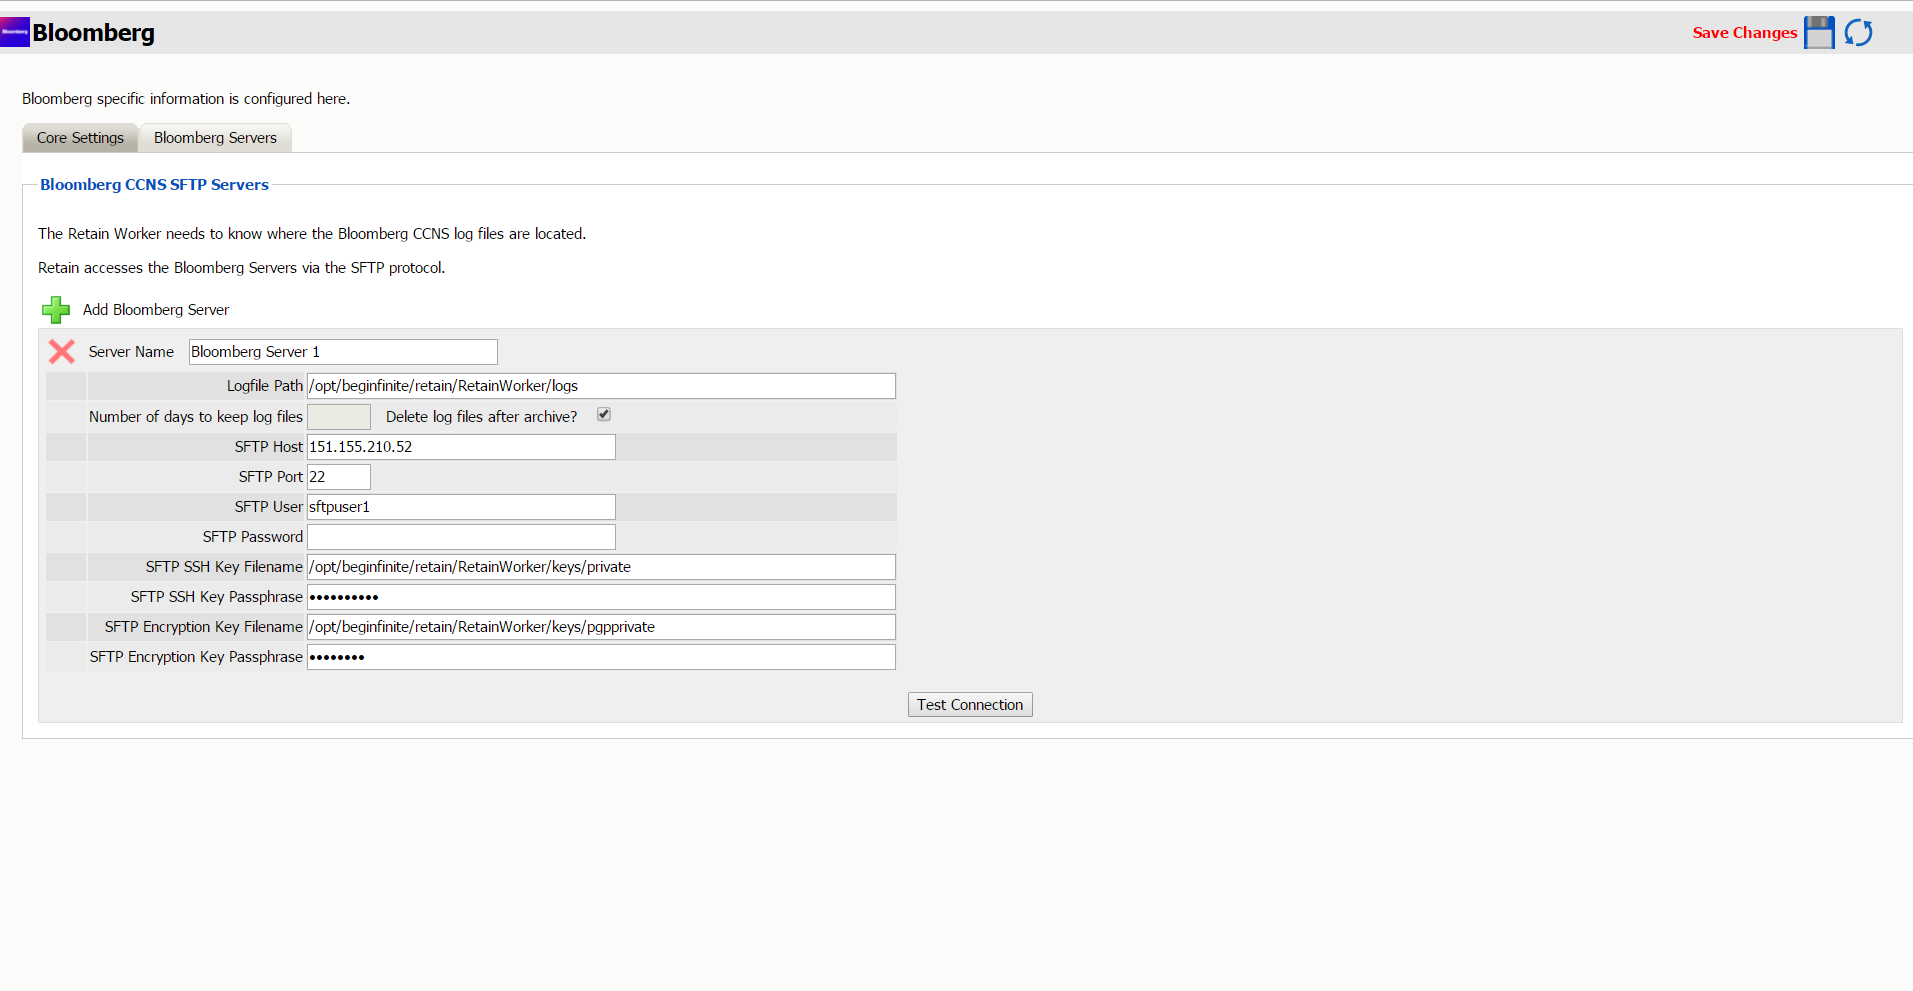
Task: Click the 'SFTP Port' label
Action: pos(270,477)
